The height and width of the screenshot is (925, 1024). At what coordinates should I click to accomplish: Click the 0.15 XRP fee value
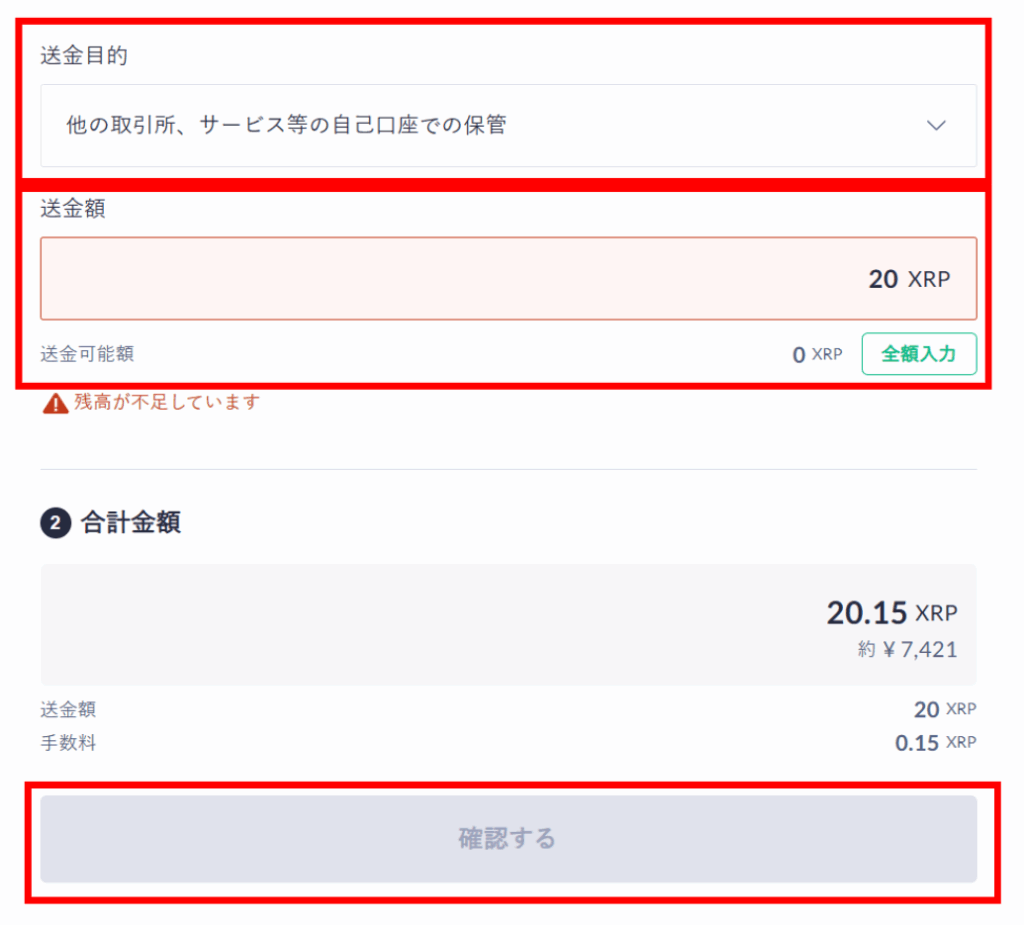(935, 743)
